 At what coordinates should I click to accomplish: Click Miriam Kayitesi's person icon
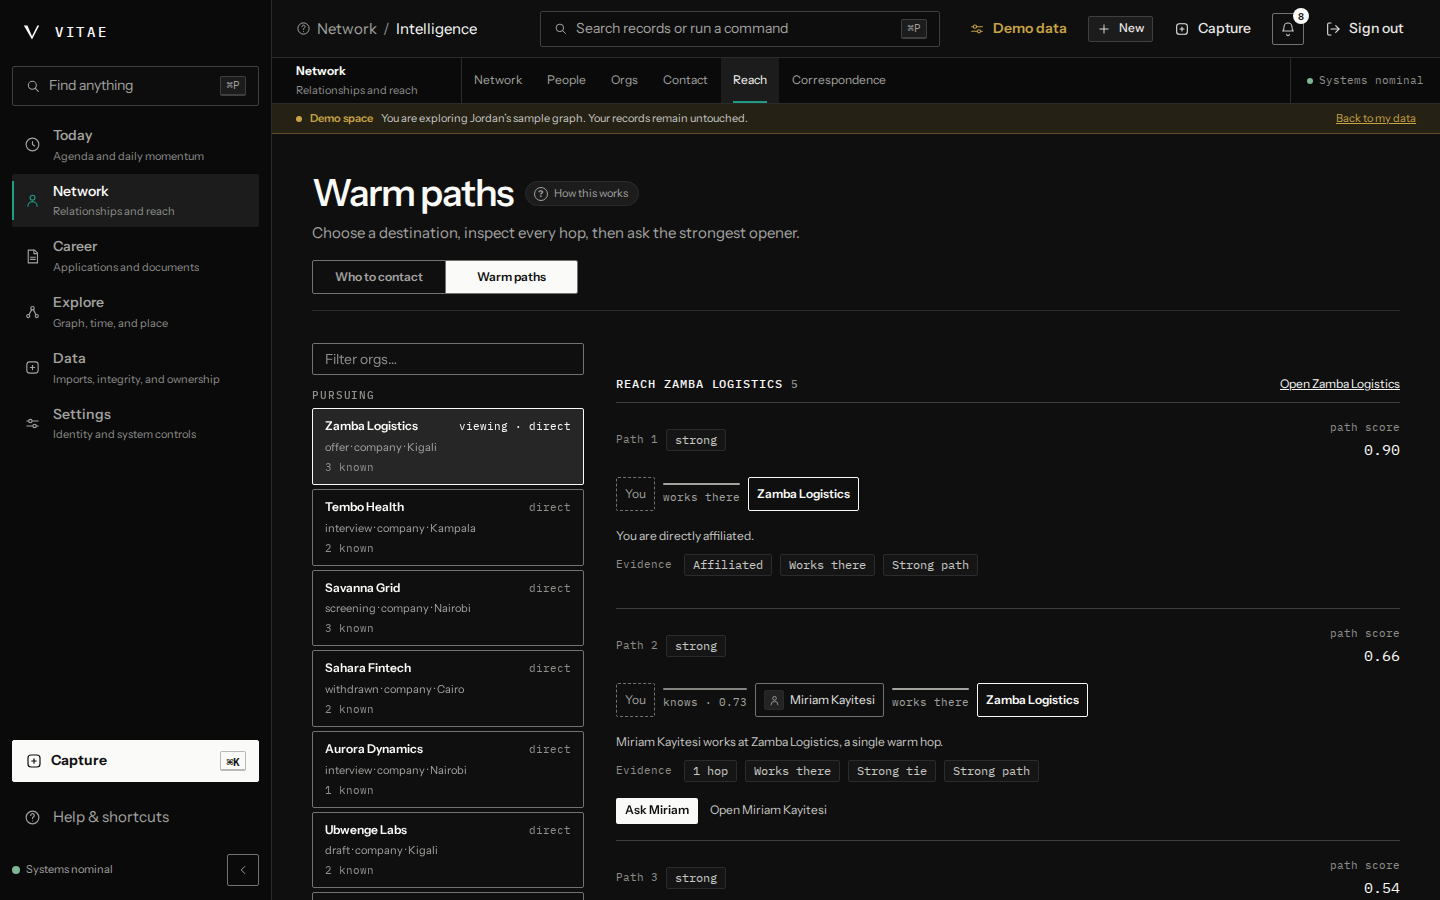[x=774, y=700]
